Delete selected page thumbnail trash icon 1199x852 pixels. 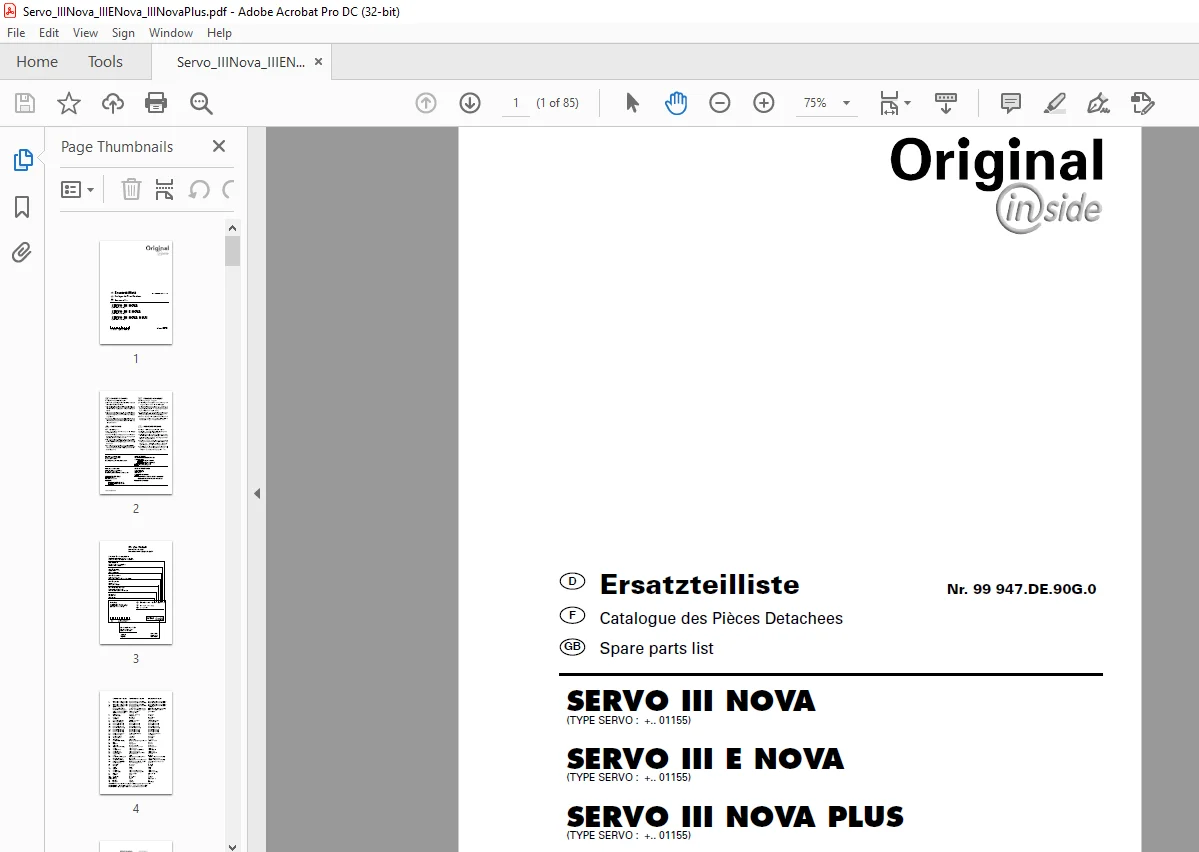click(132, 189)
